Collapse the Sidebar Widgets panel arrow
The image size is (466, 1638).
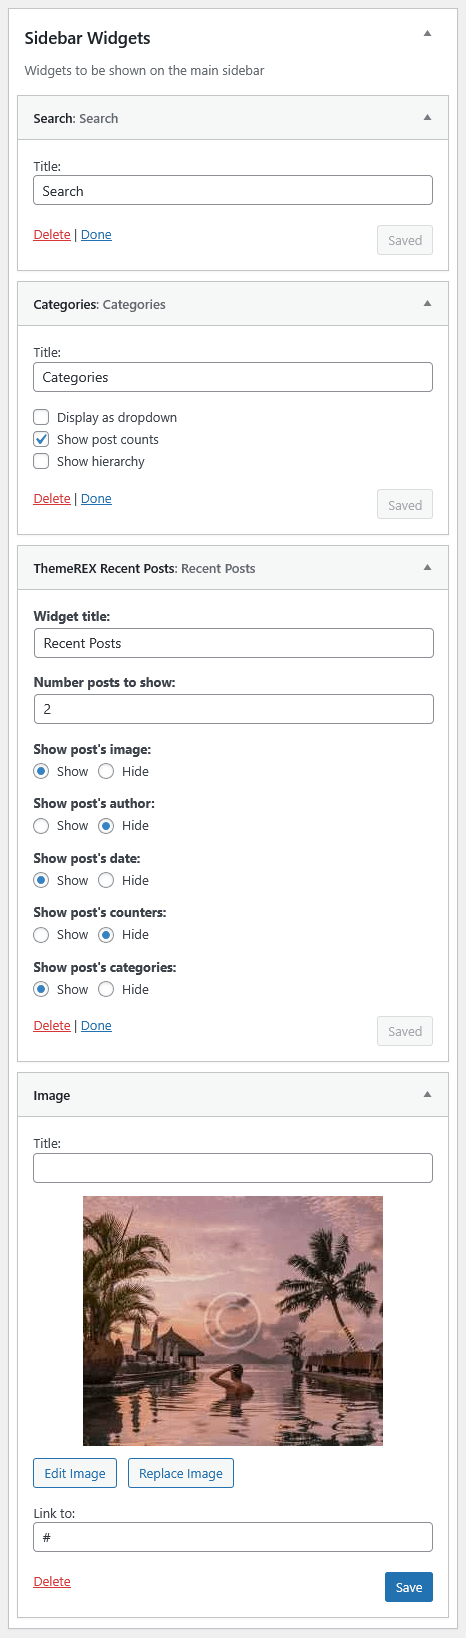click(427, 33)
